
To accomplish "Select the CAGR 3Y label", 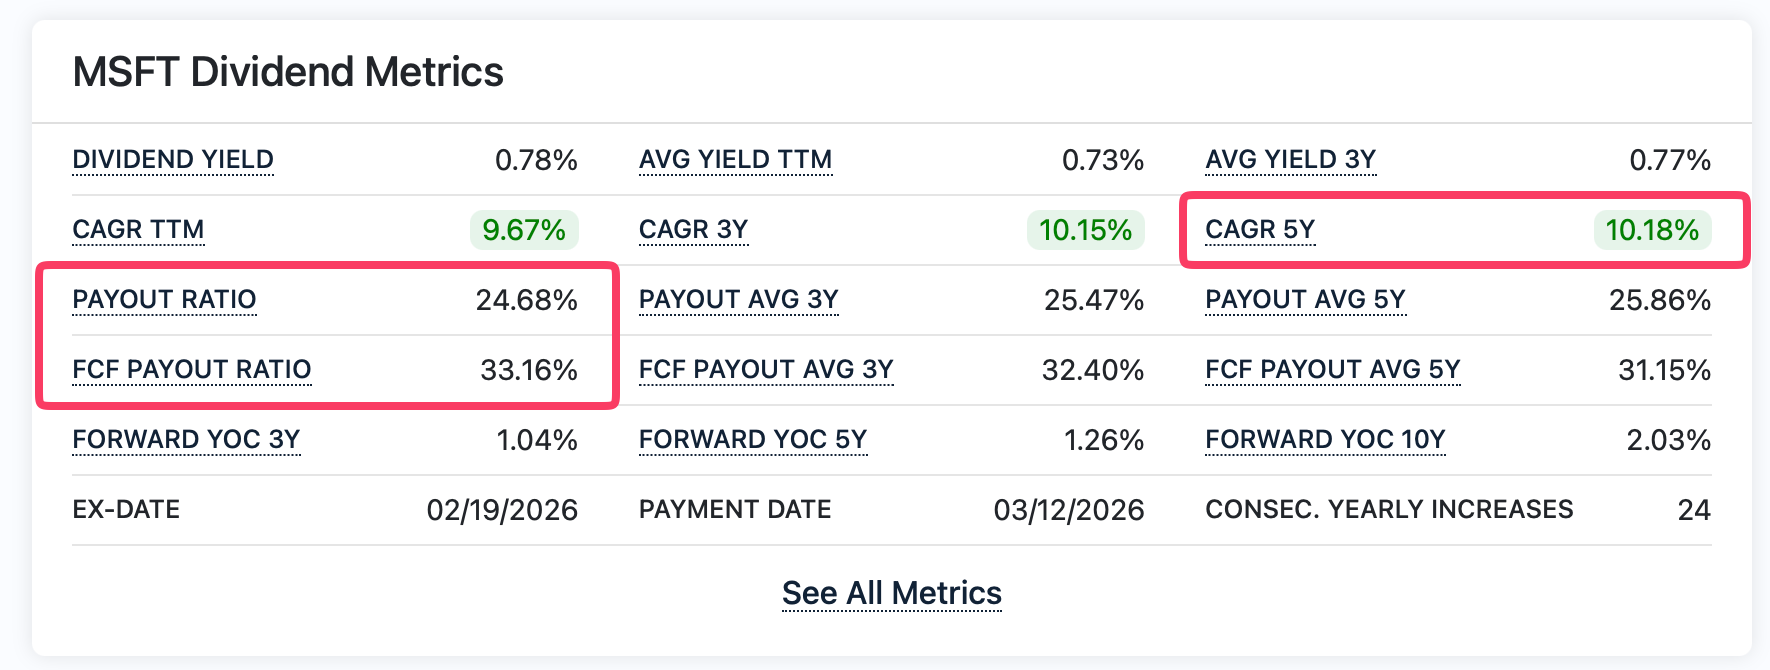I will [693, 230].
